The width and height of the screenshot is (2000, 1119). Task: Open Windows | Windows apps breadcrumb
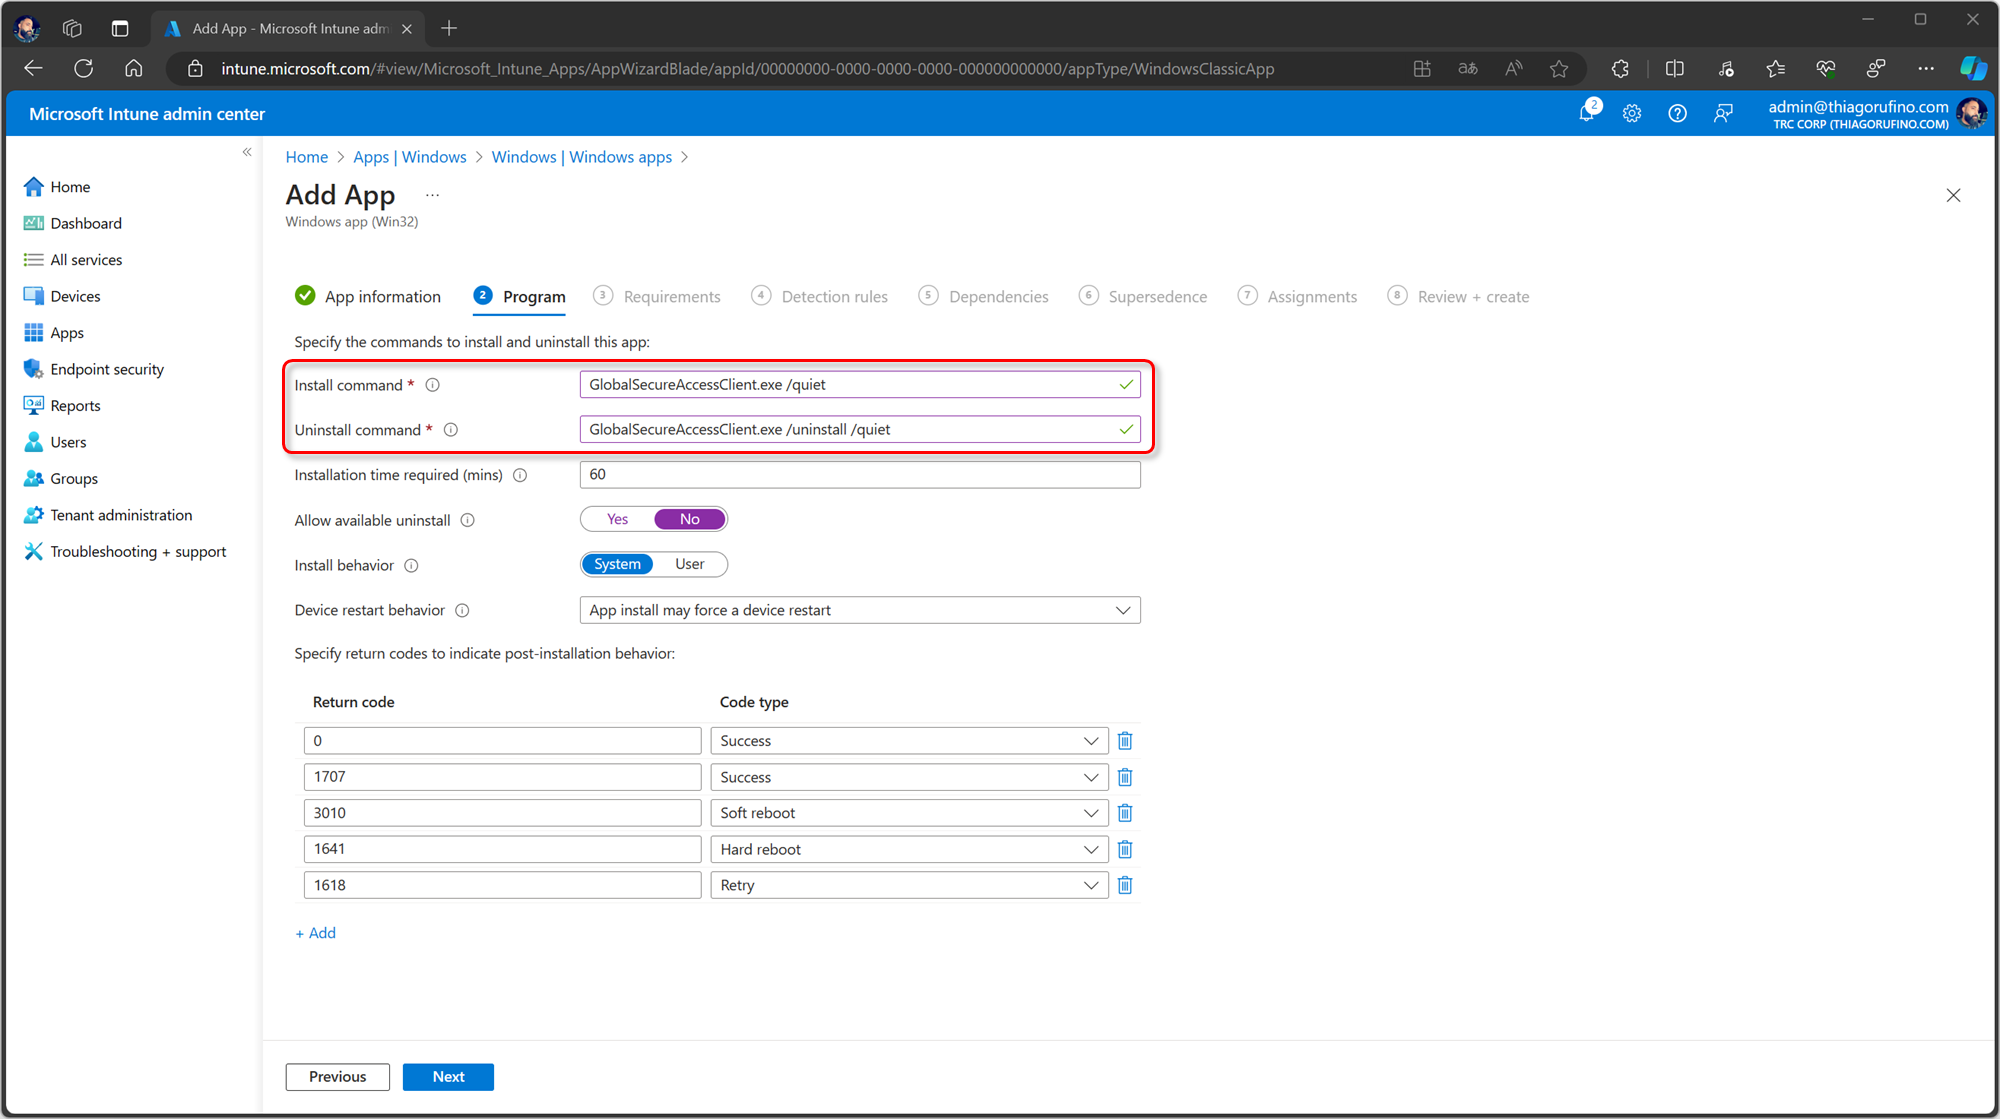pyautogui.click(x=582, y=157)
